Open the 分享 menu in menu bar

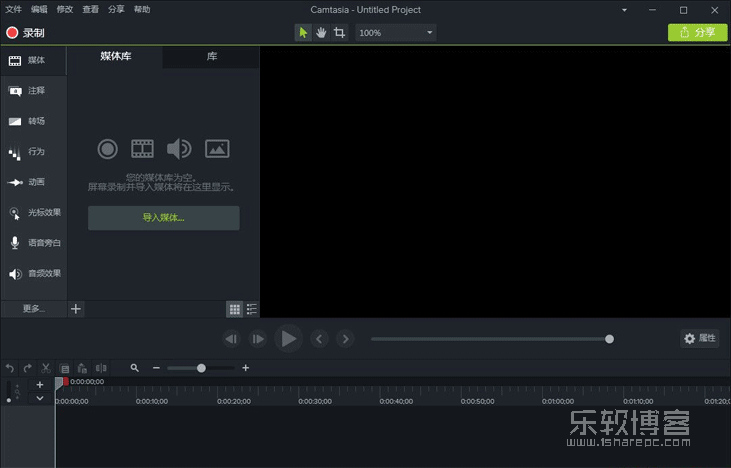click(116, 9)
